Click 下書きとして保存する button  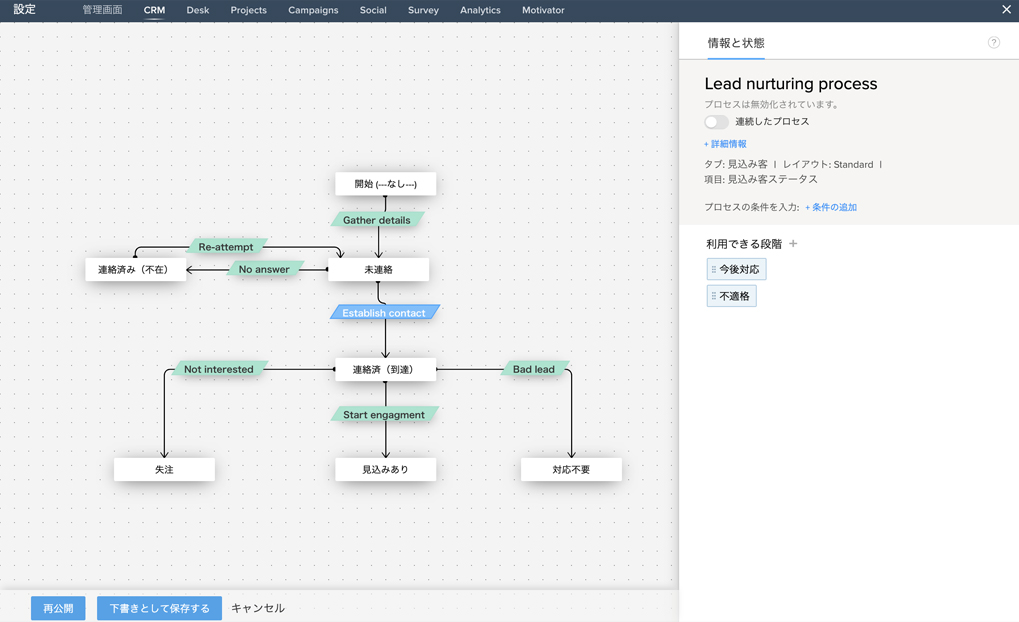coord(159,608)
